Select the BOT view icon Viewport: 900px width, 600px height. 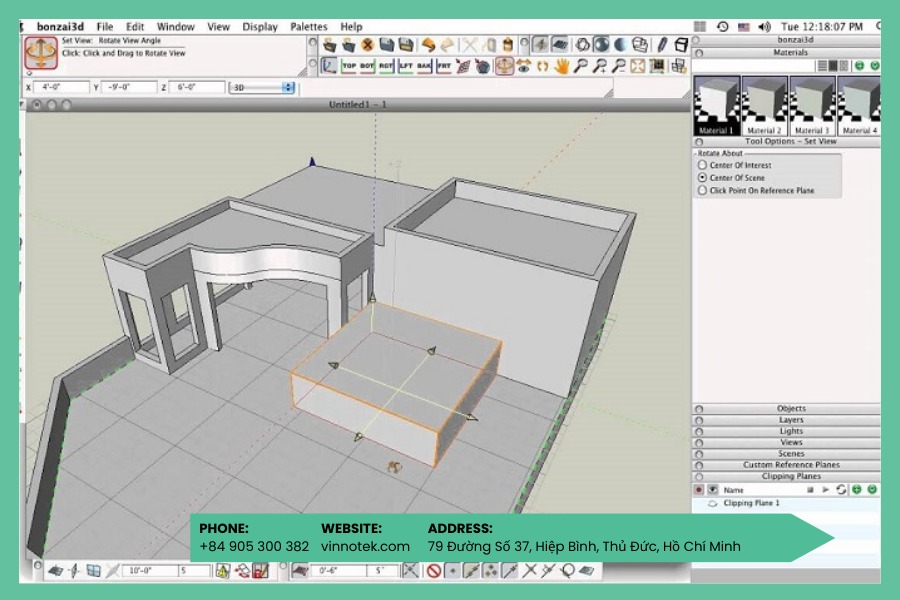tap(367, 66)
